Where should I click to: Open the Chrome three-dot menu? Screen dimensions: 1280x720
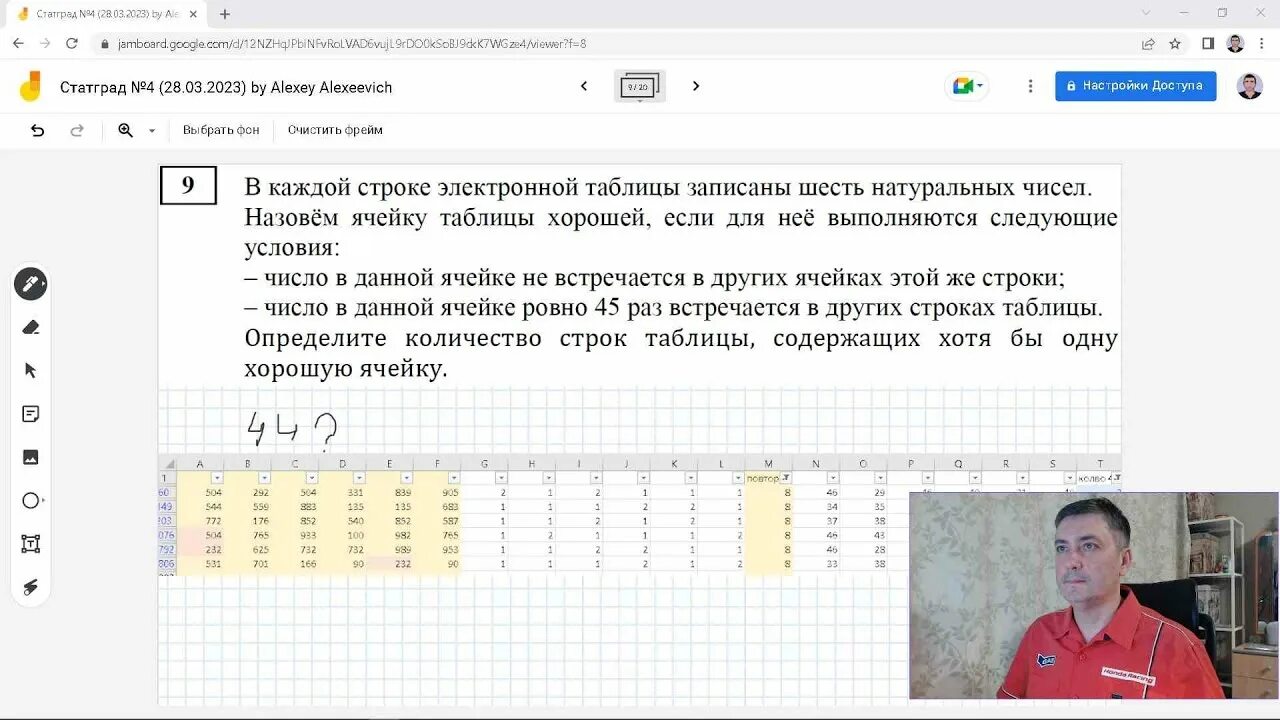[1262, 44]
